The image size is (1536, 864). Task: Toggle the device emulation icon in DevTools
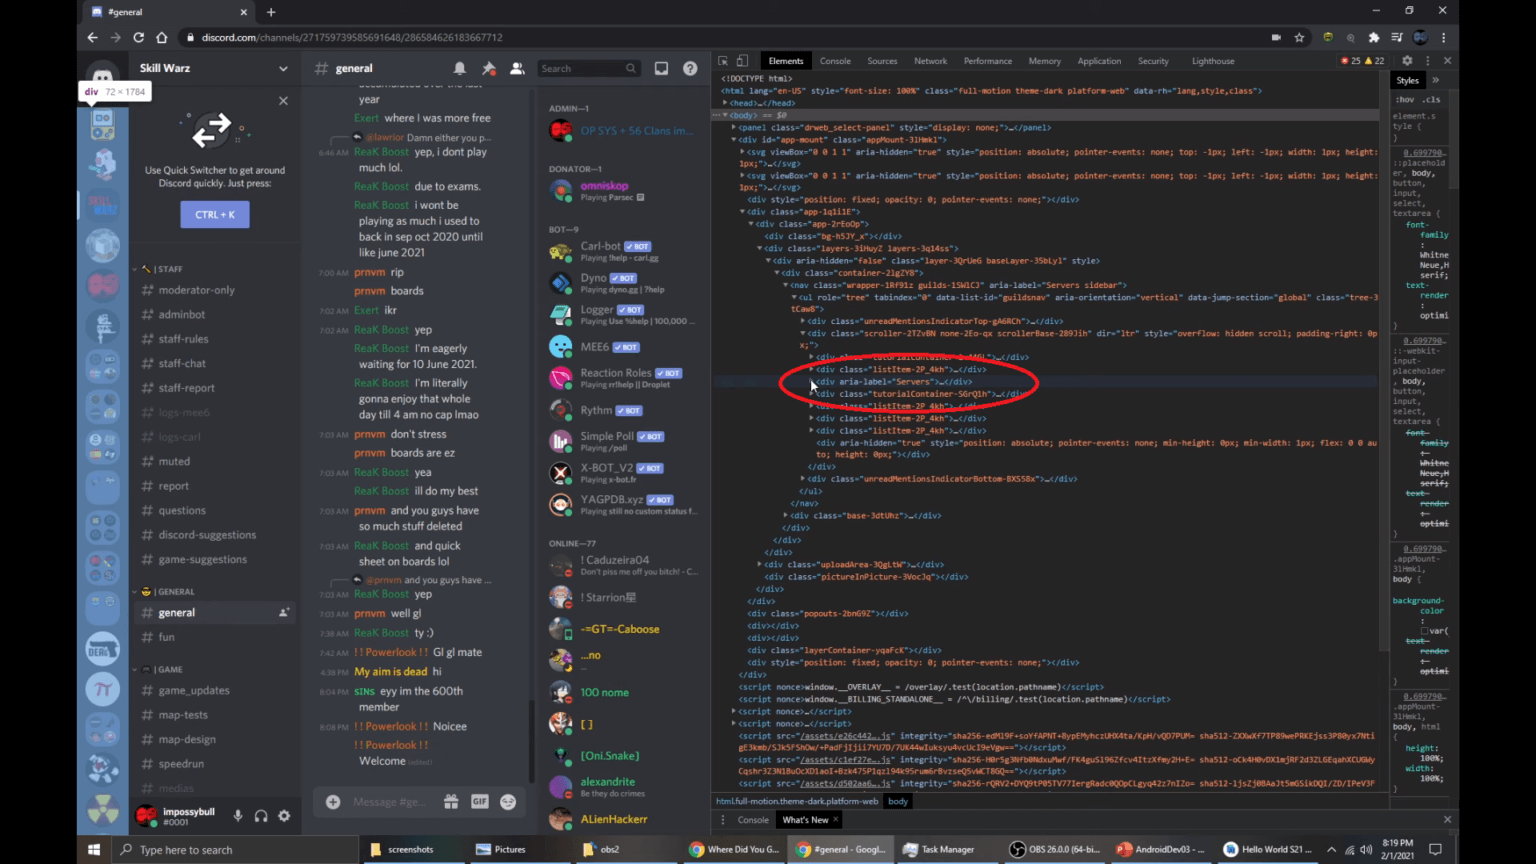point(741,60)
